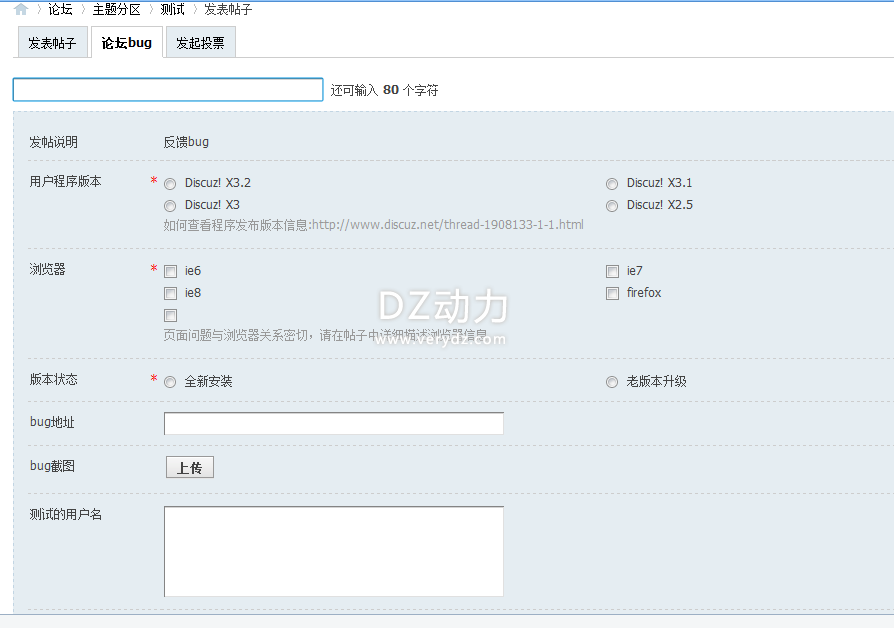
Task: Click the home icon in breadcrumb
Action: point(21,9)
